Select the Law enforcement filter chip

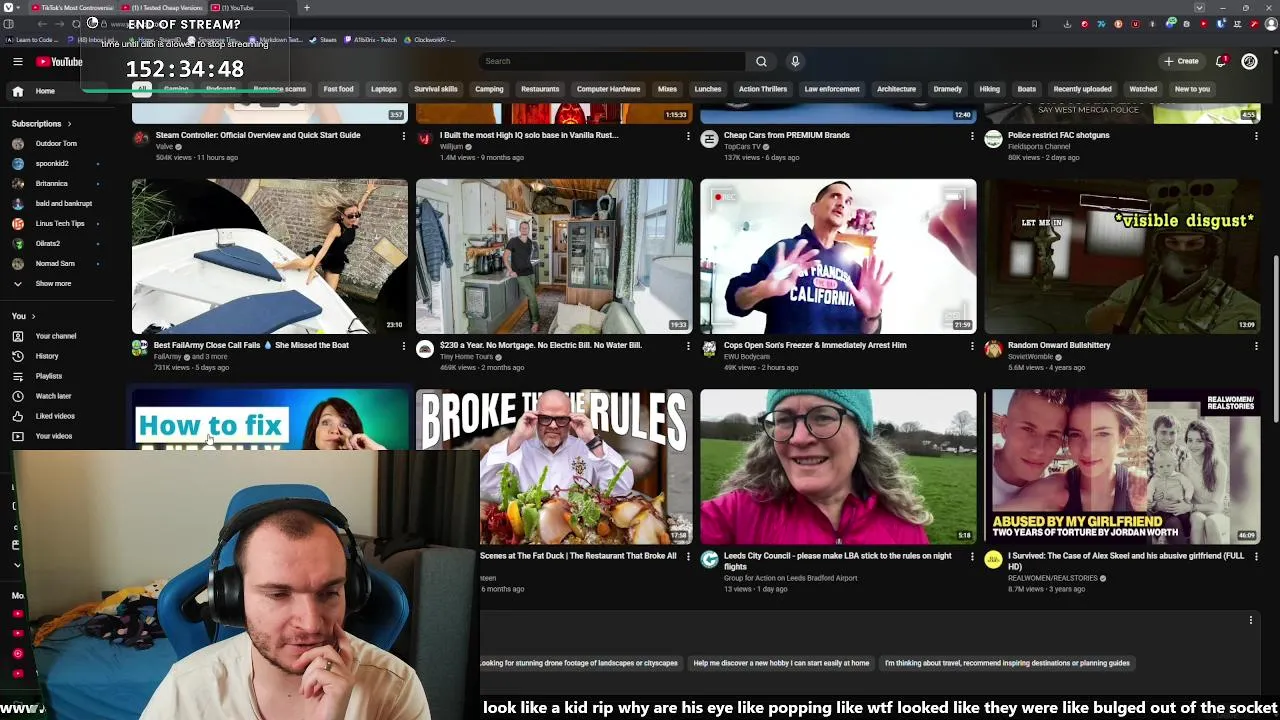pyautogui.click(x=832, y=89)
